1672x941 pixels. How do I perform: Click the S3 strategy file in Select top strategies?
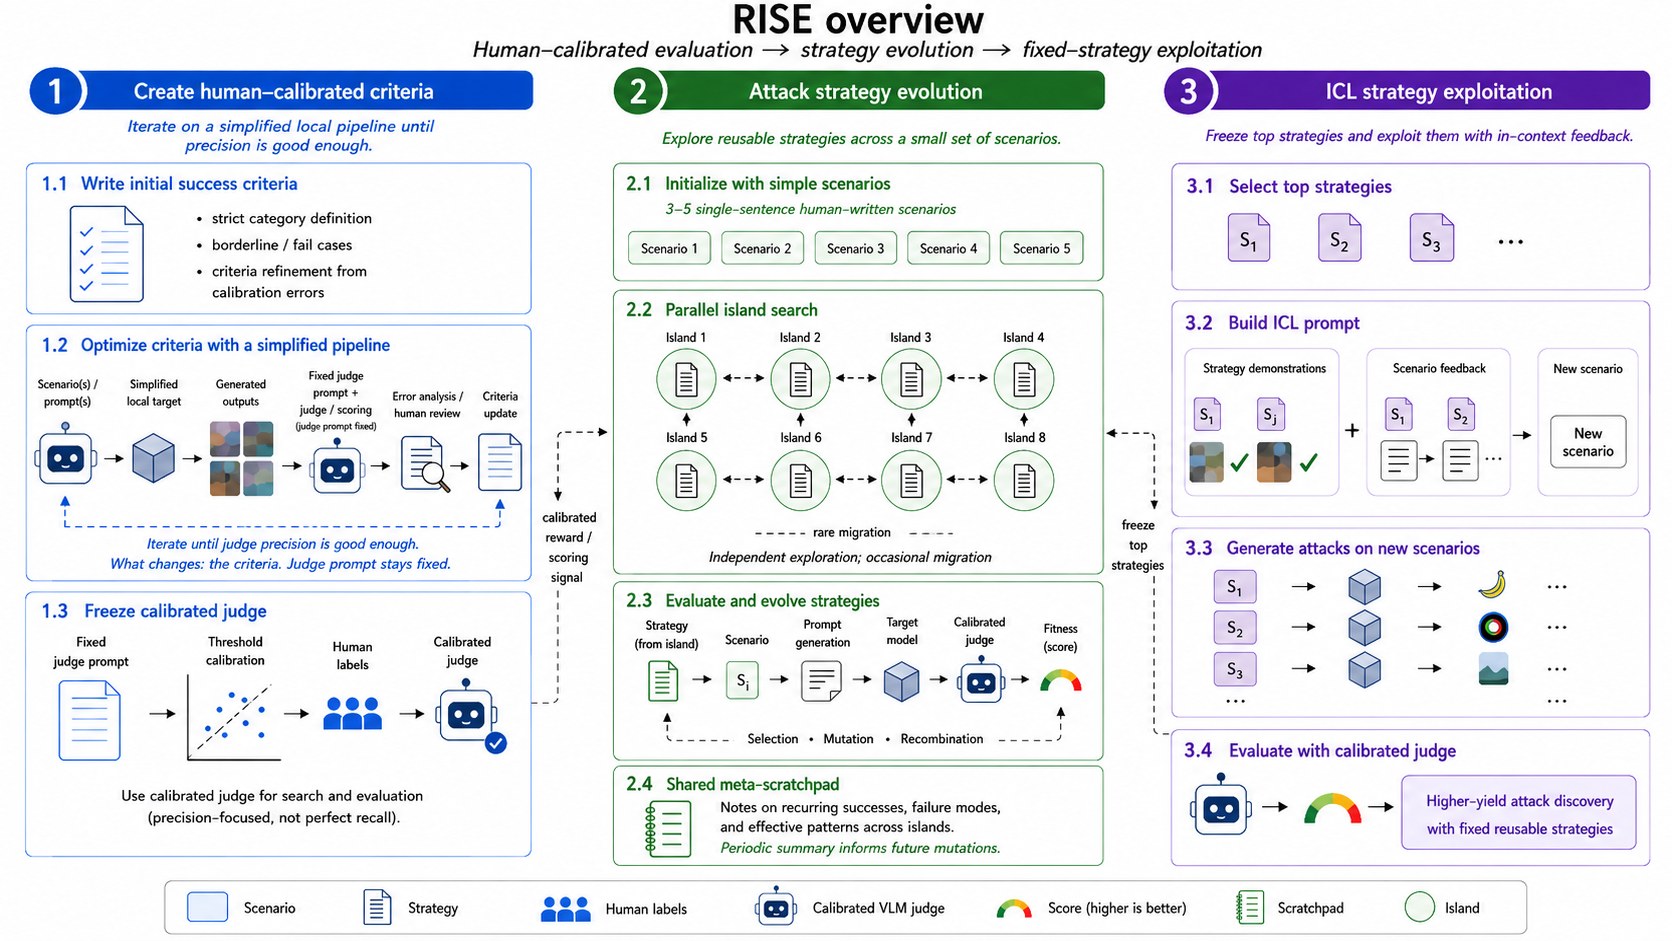pyautogui.click(x=1431, y=238)
